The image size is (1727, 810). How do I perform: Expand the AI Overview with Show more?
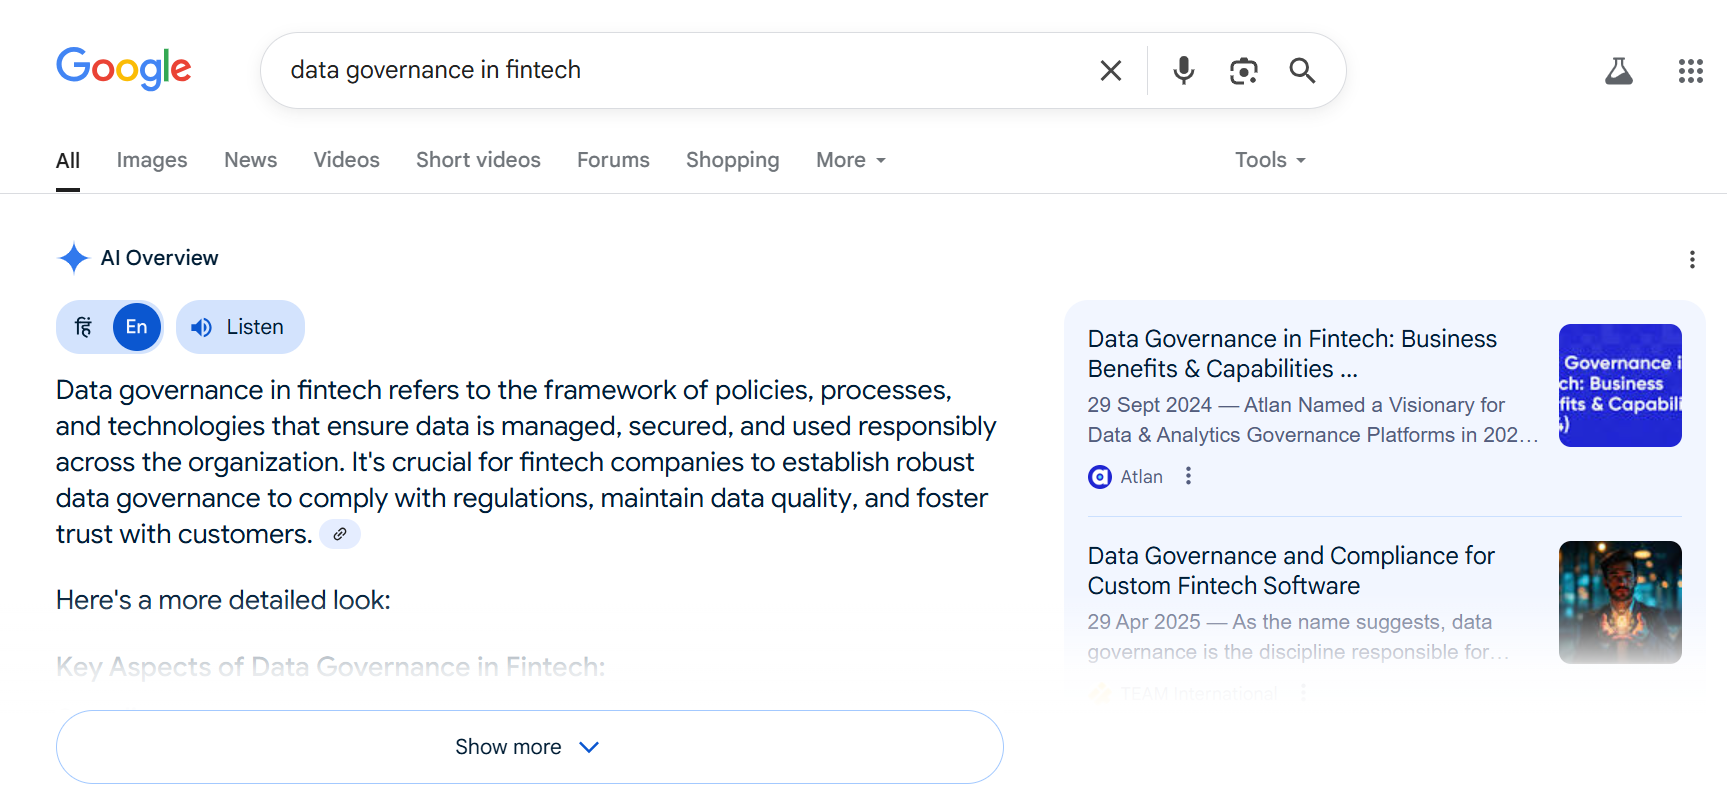(529, 746)
